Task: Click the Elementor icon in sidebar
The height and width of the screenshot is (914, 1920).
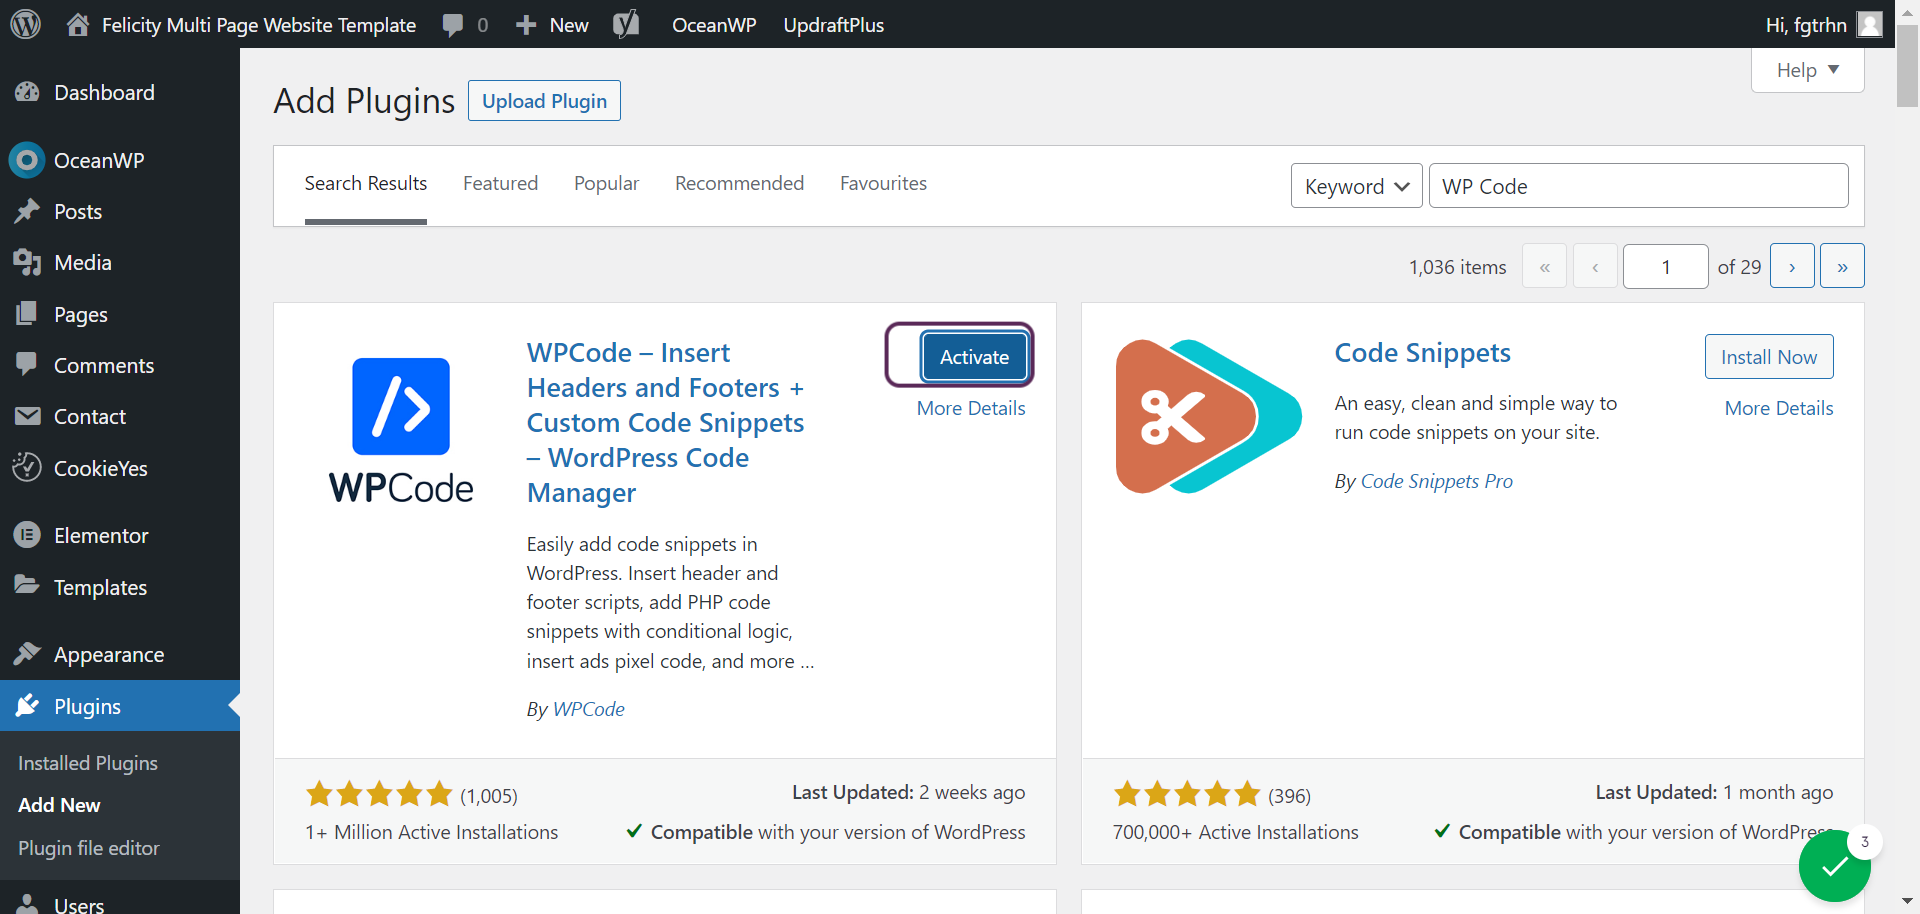Action: pos(27,535)
